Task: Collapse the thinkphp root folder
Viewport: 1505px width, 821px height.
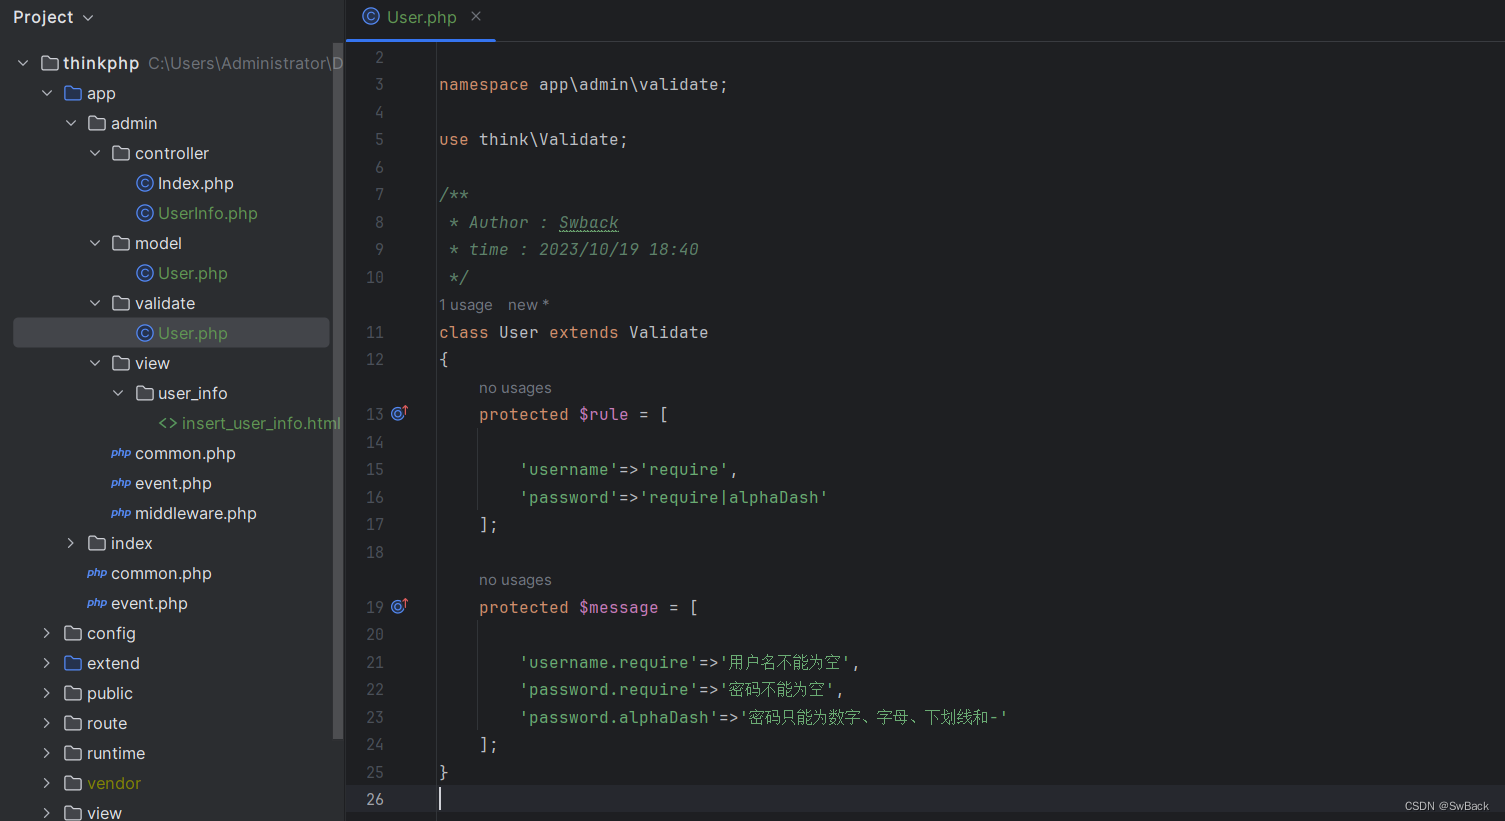Action: [x=23, y=63]
